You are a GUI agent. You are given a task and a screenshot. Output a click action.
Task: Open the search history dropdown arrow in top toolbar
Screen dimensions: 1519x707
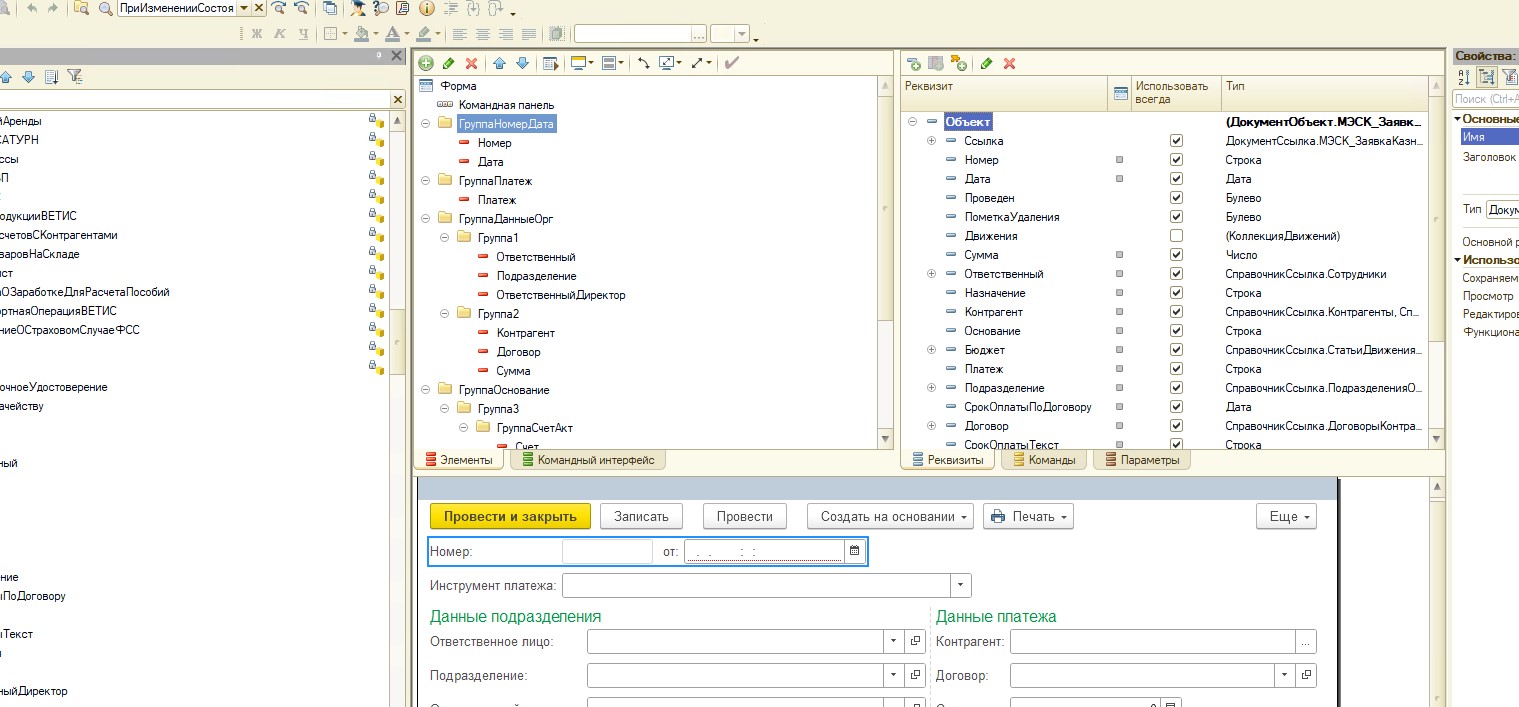244,8
